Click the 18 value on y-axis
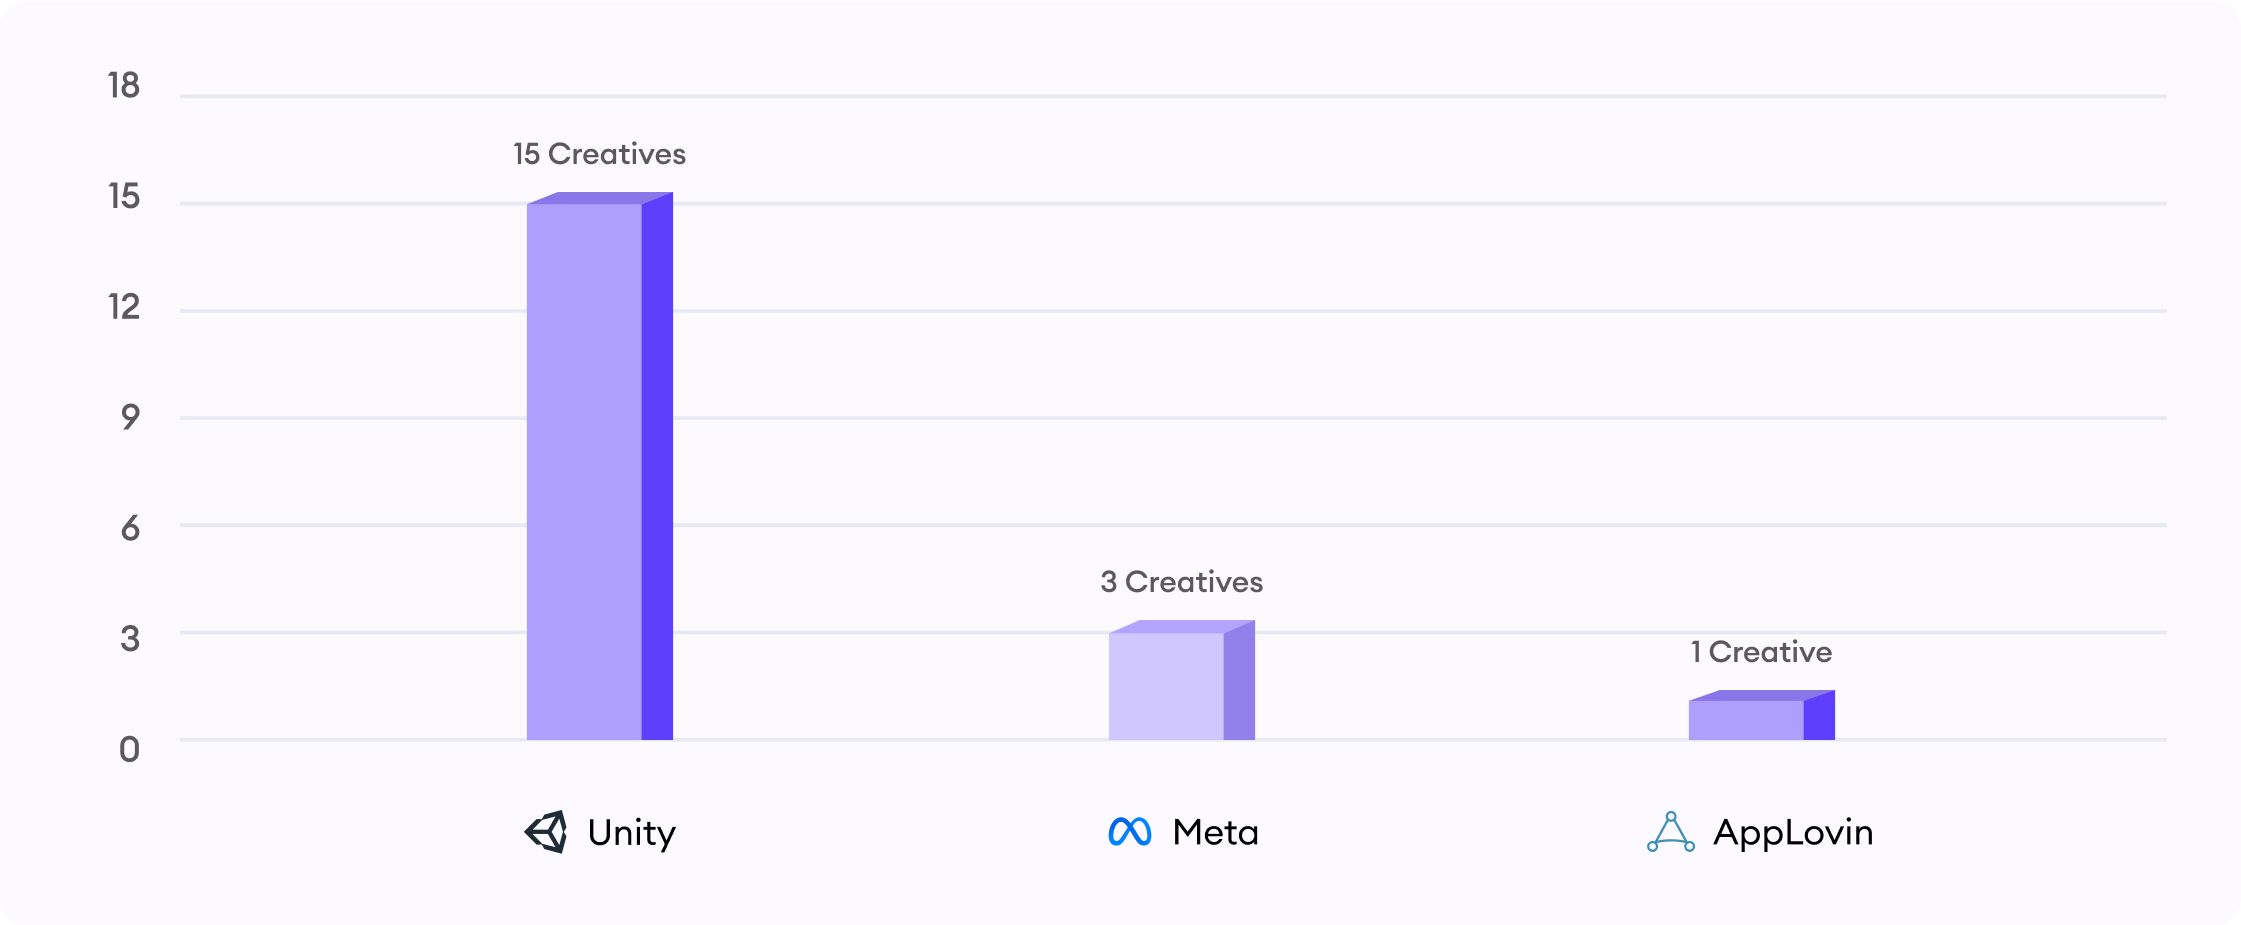The width and height of the screenshot is (2241, 925). (x=124, y=86)
